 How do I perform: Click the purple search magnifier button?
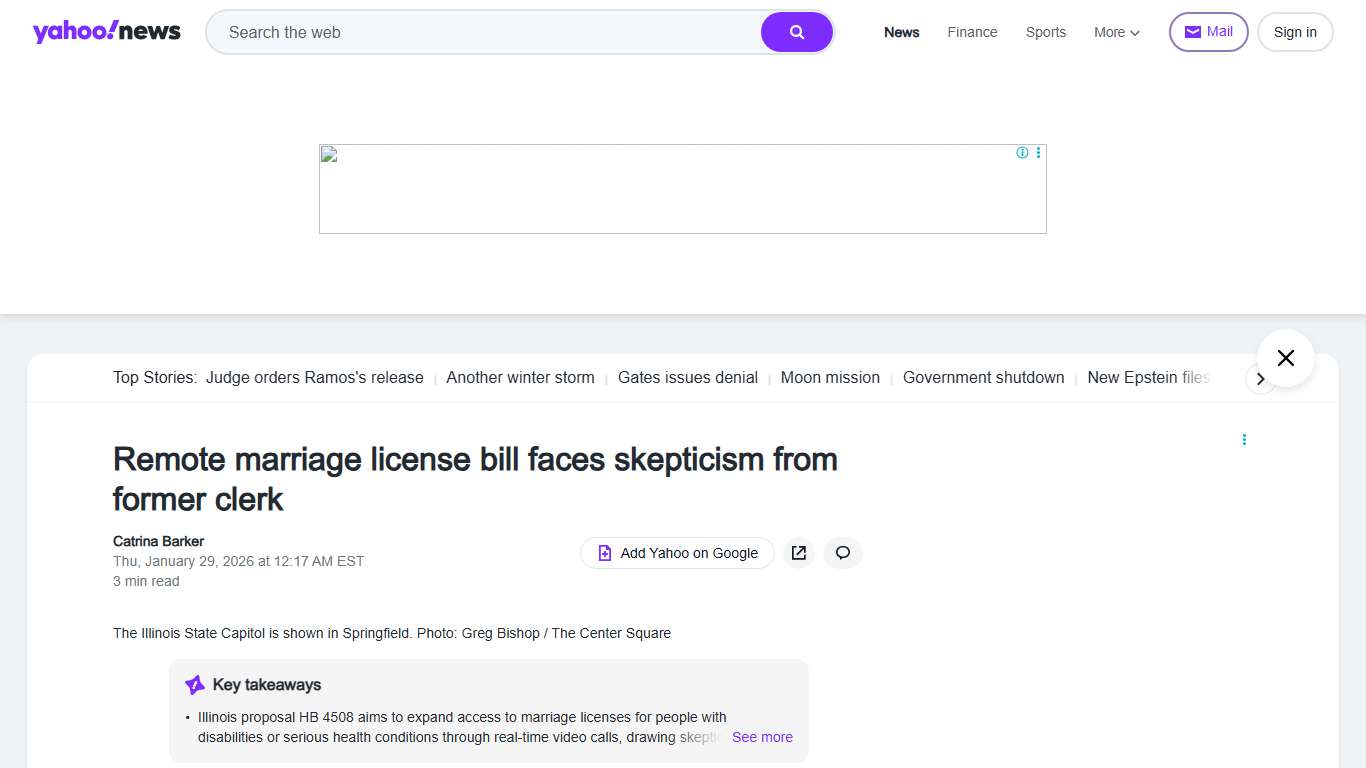click(796, 32)
